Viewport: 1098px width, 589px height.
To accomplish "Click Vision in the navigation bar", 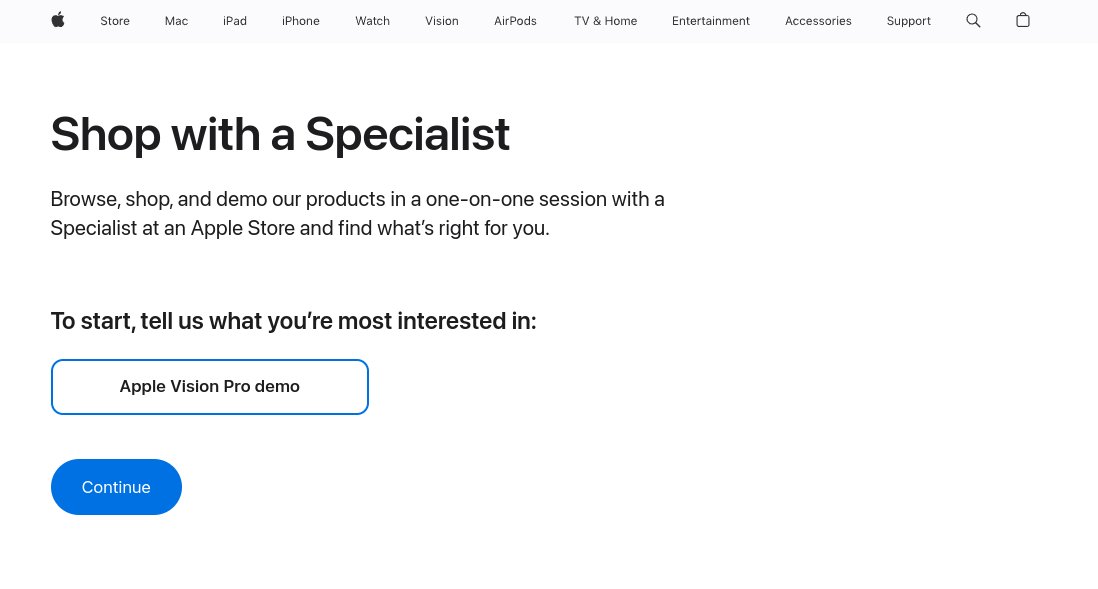I will click(x=441, y=21).
